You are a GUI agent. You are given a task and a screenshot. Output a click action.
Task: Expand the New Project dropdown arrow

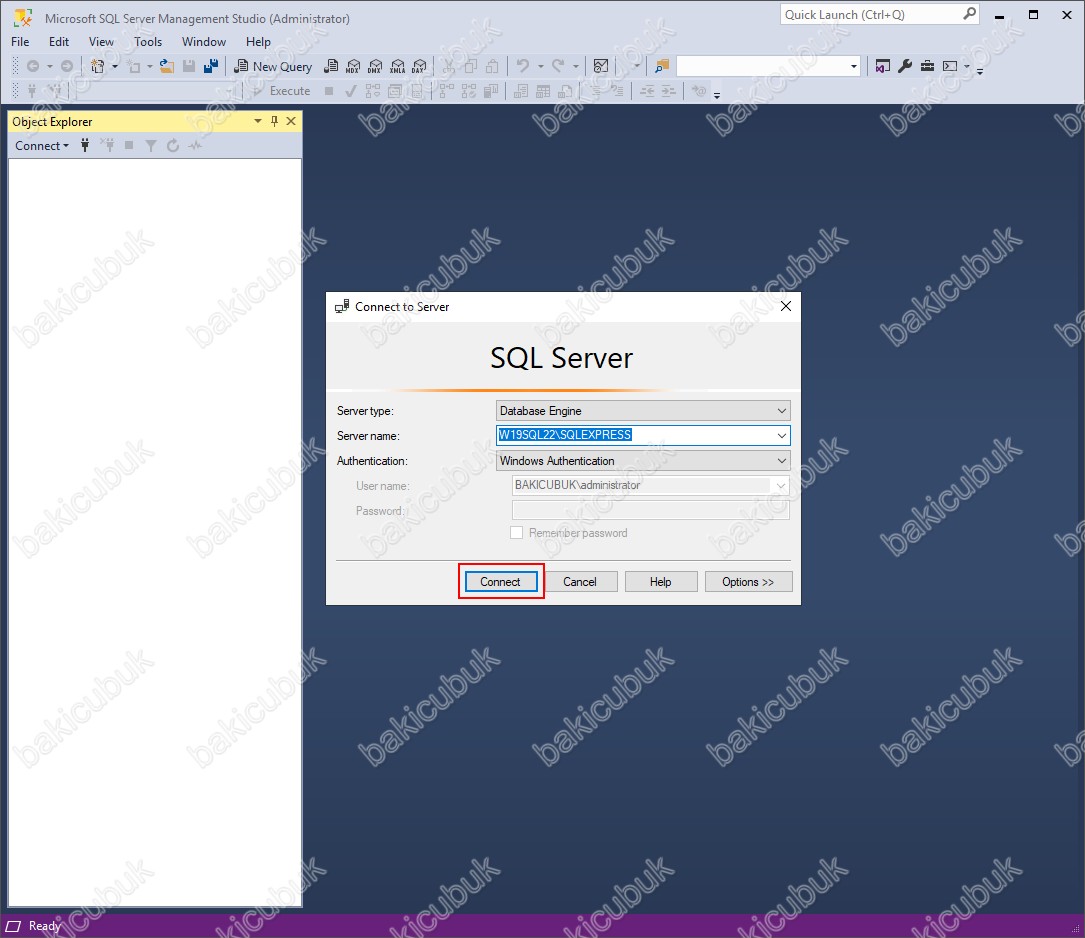click(115, 66)
